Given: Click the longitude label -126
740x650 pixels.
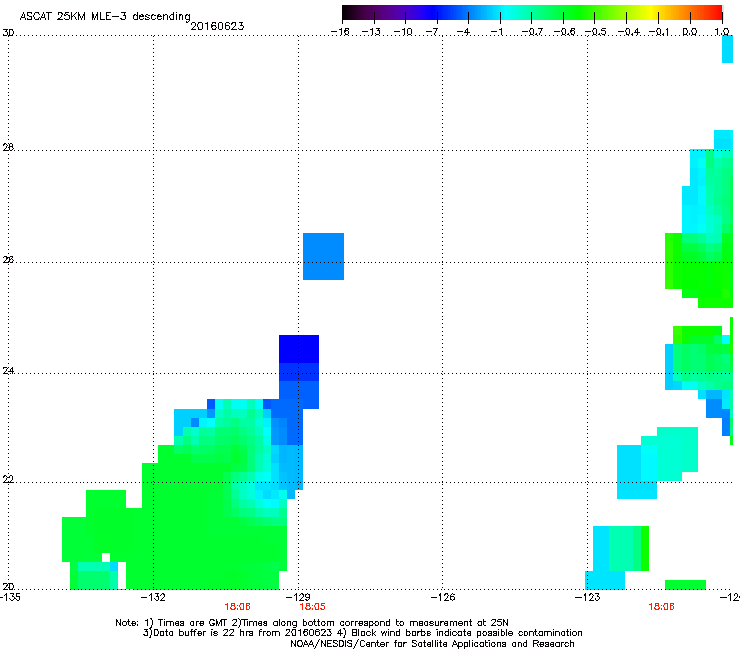Looking at the screenshot, I should pyautogui.click(x=443, y=598).
